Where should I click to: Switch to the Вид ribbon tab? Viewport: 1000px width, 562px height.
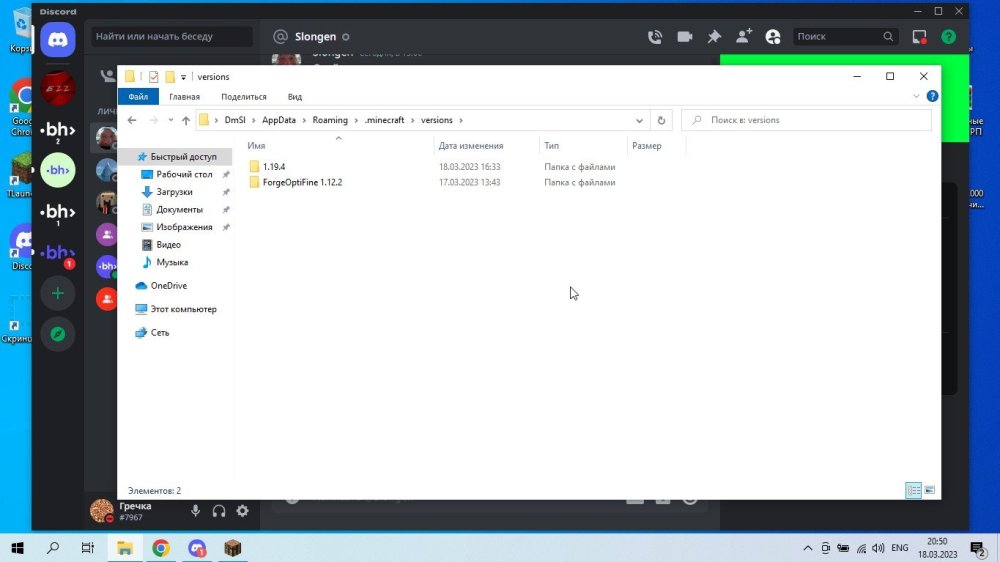click(x=295, y=97)
